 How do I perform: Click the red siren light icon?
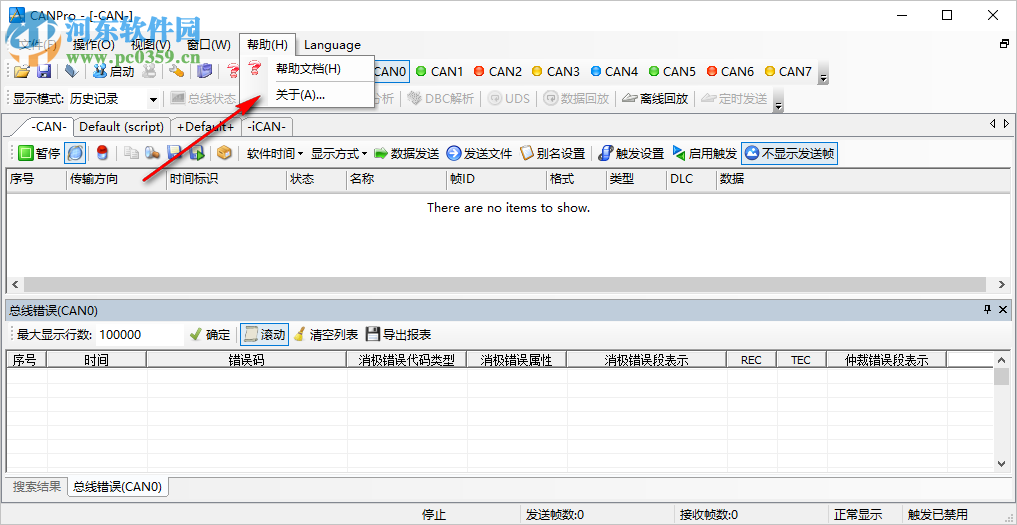(102, 154)
